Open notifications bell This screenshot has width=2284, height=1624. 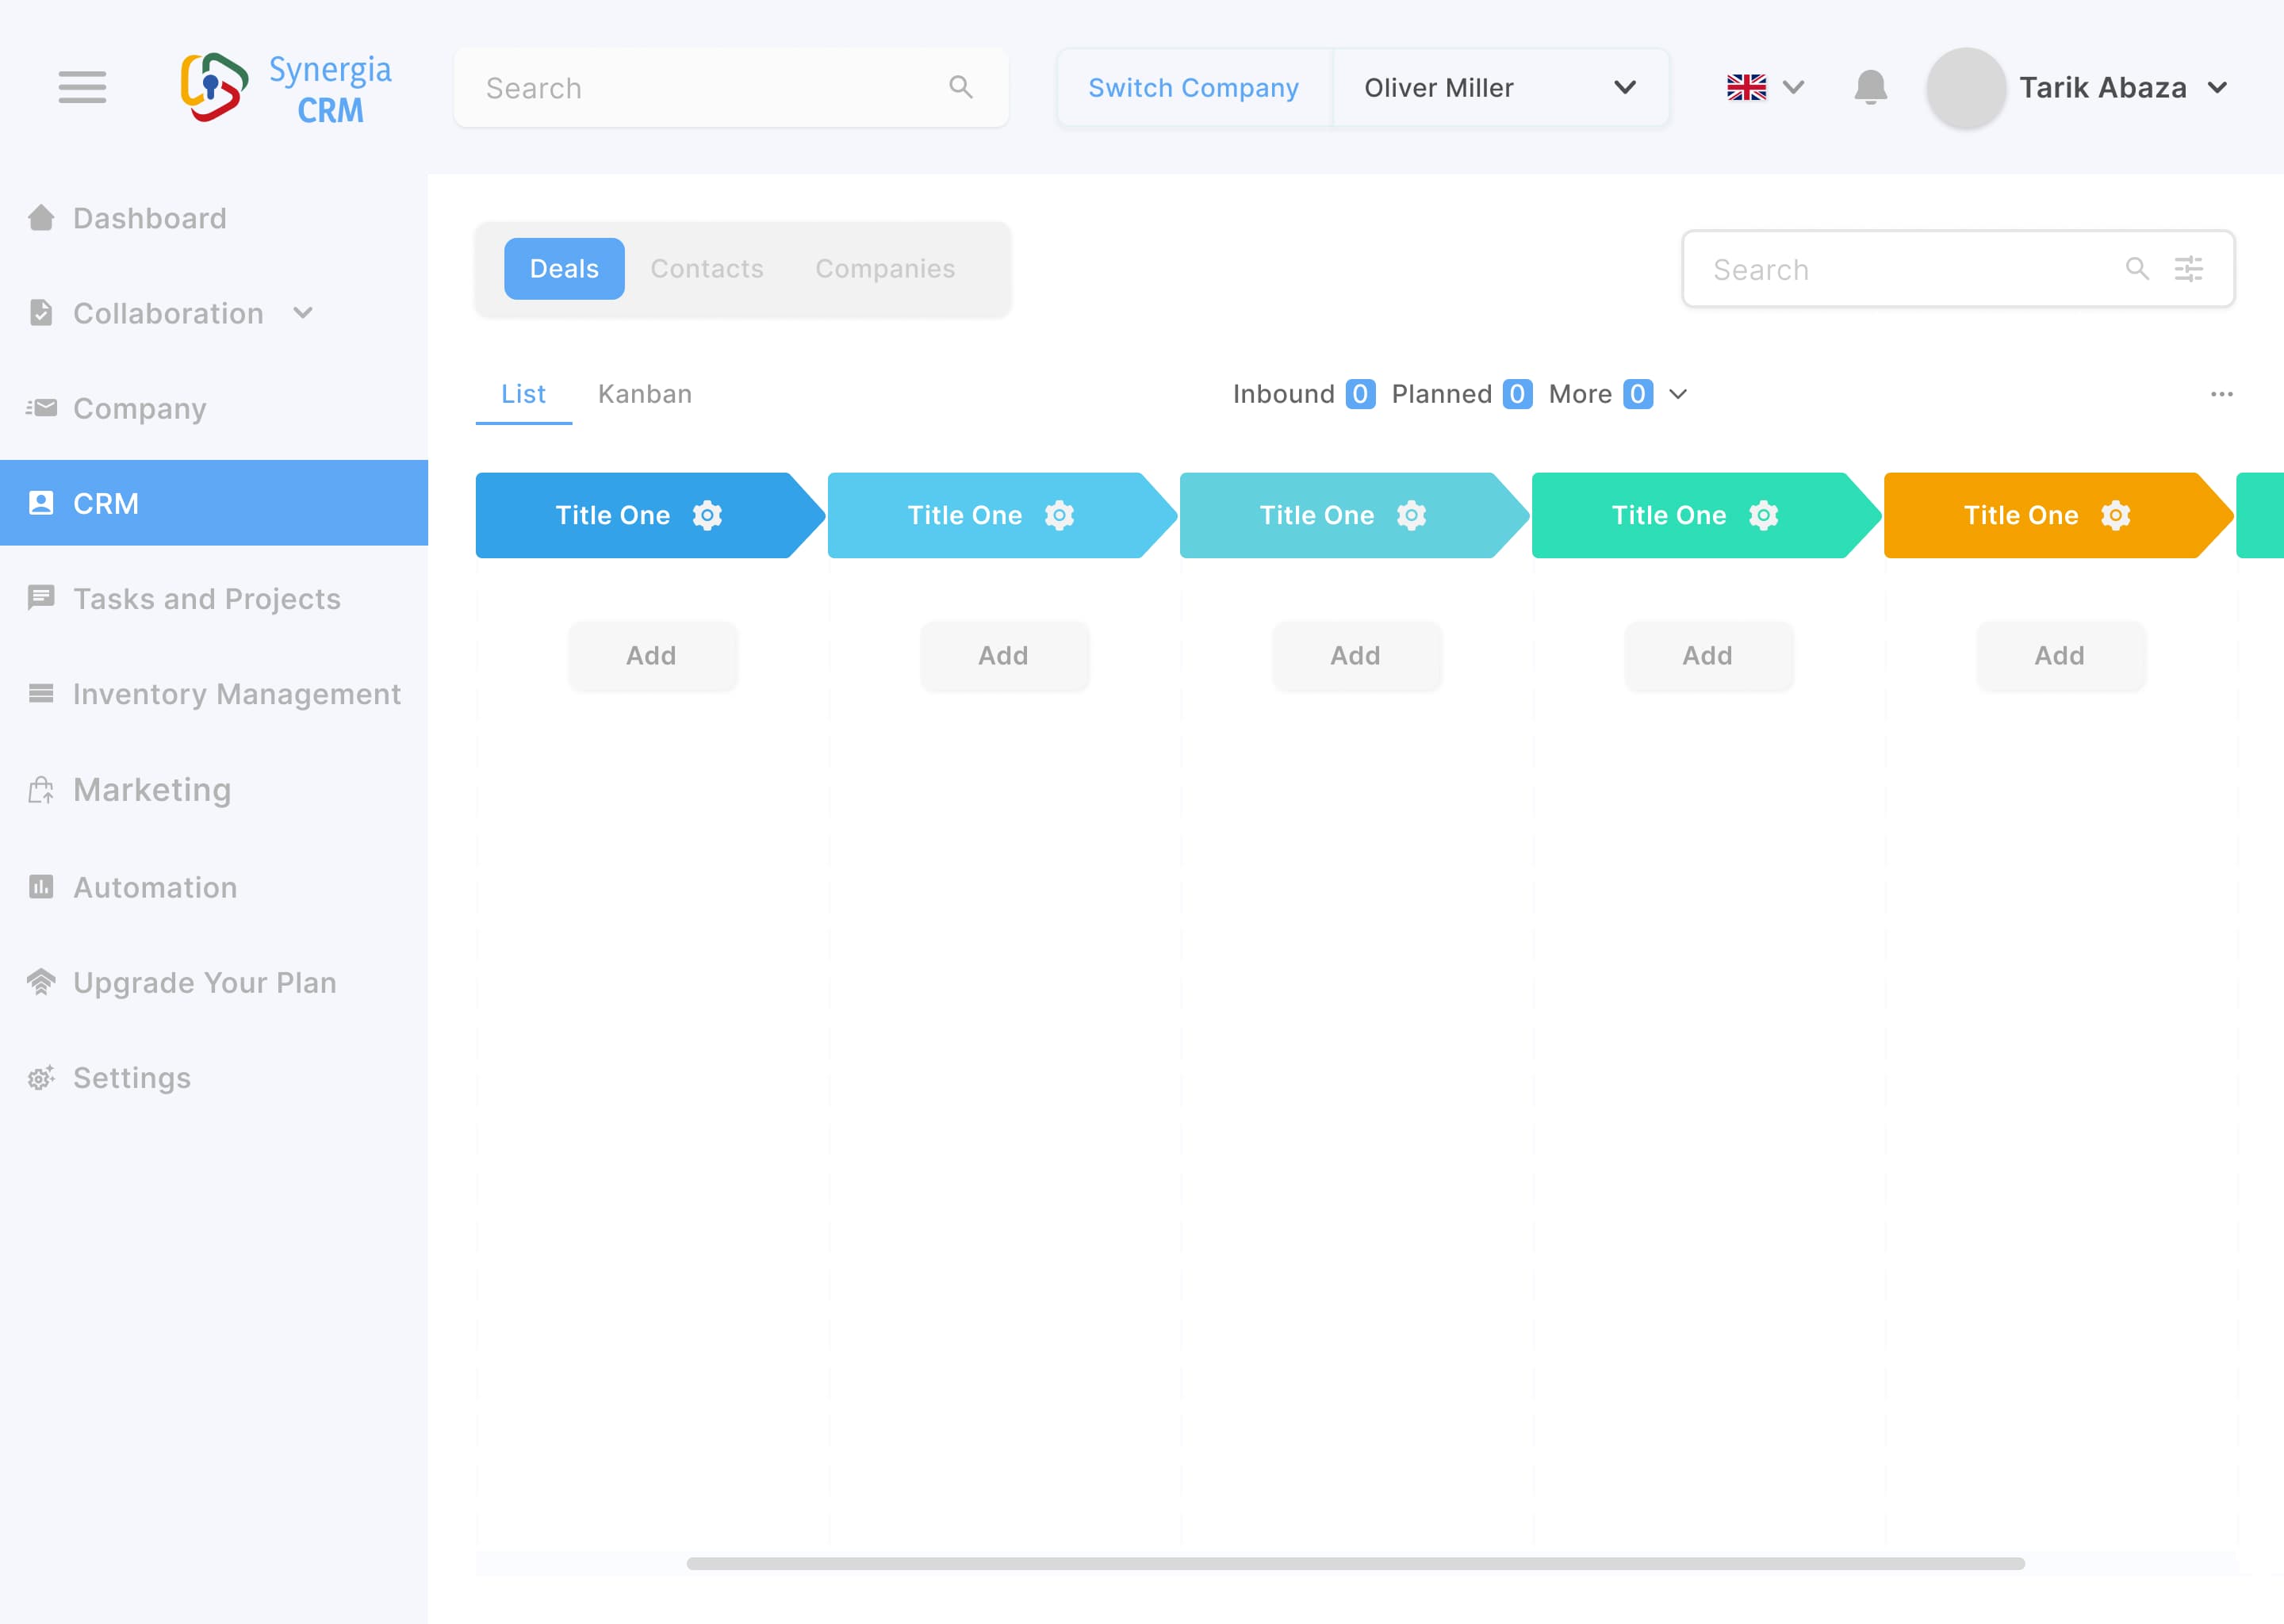[1870, 87]
